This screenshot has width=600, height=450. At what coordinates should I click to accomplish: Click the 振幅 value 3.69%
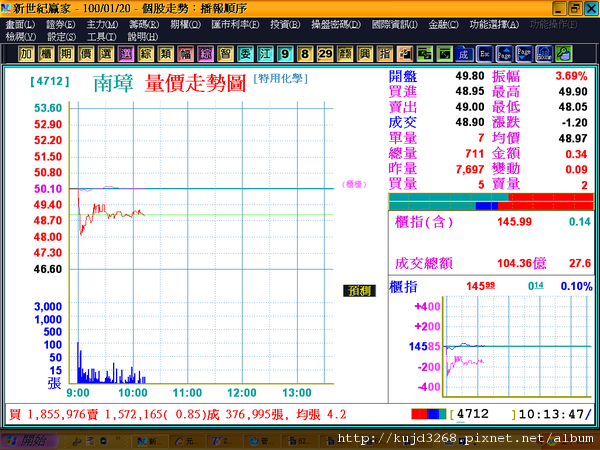tap(571, 76)
